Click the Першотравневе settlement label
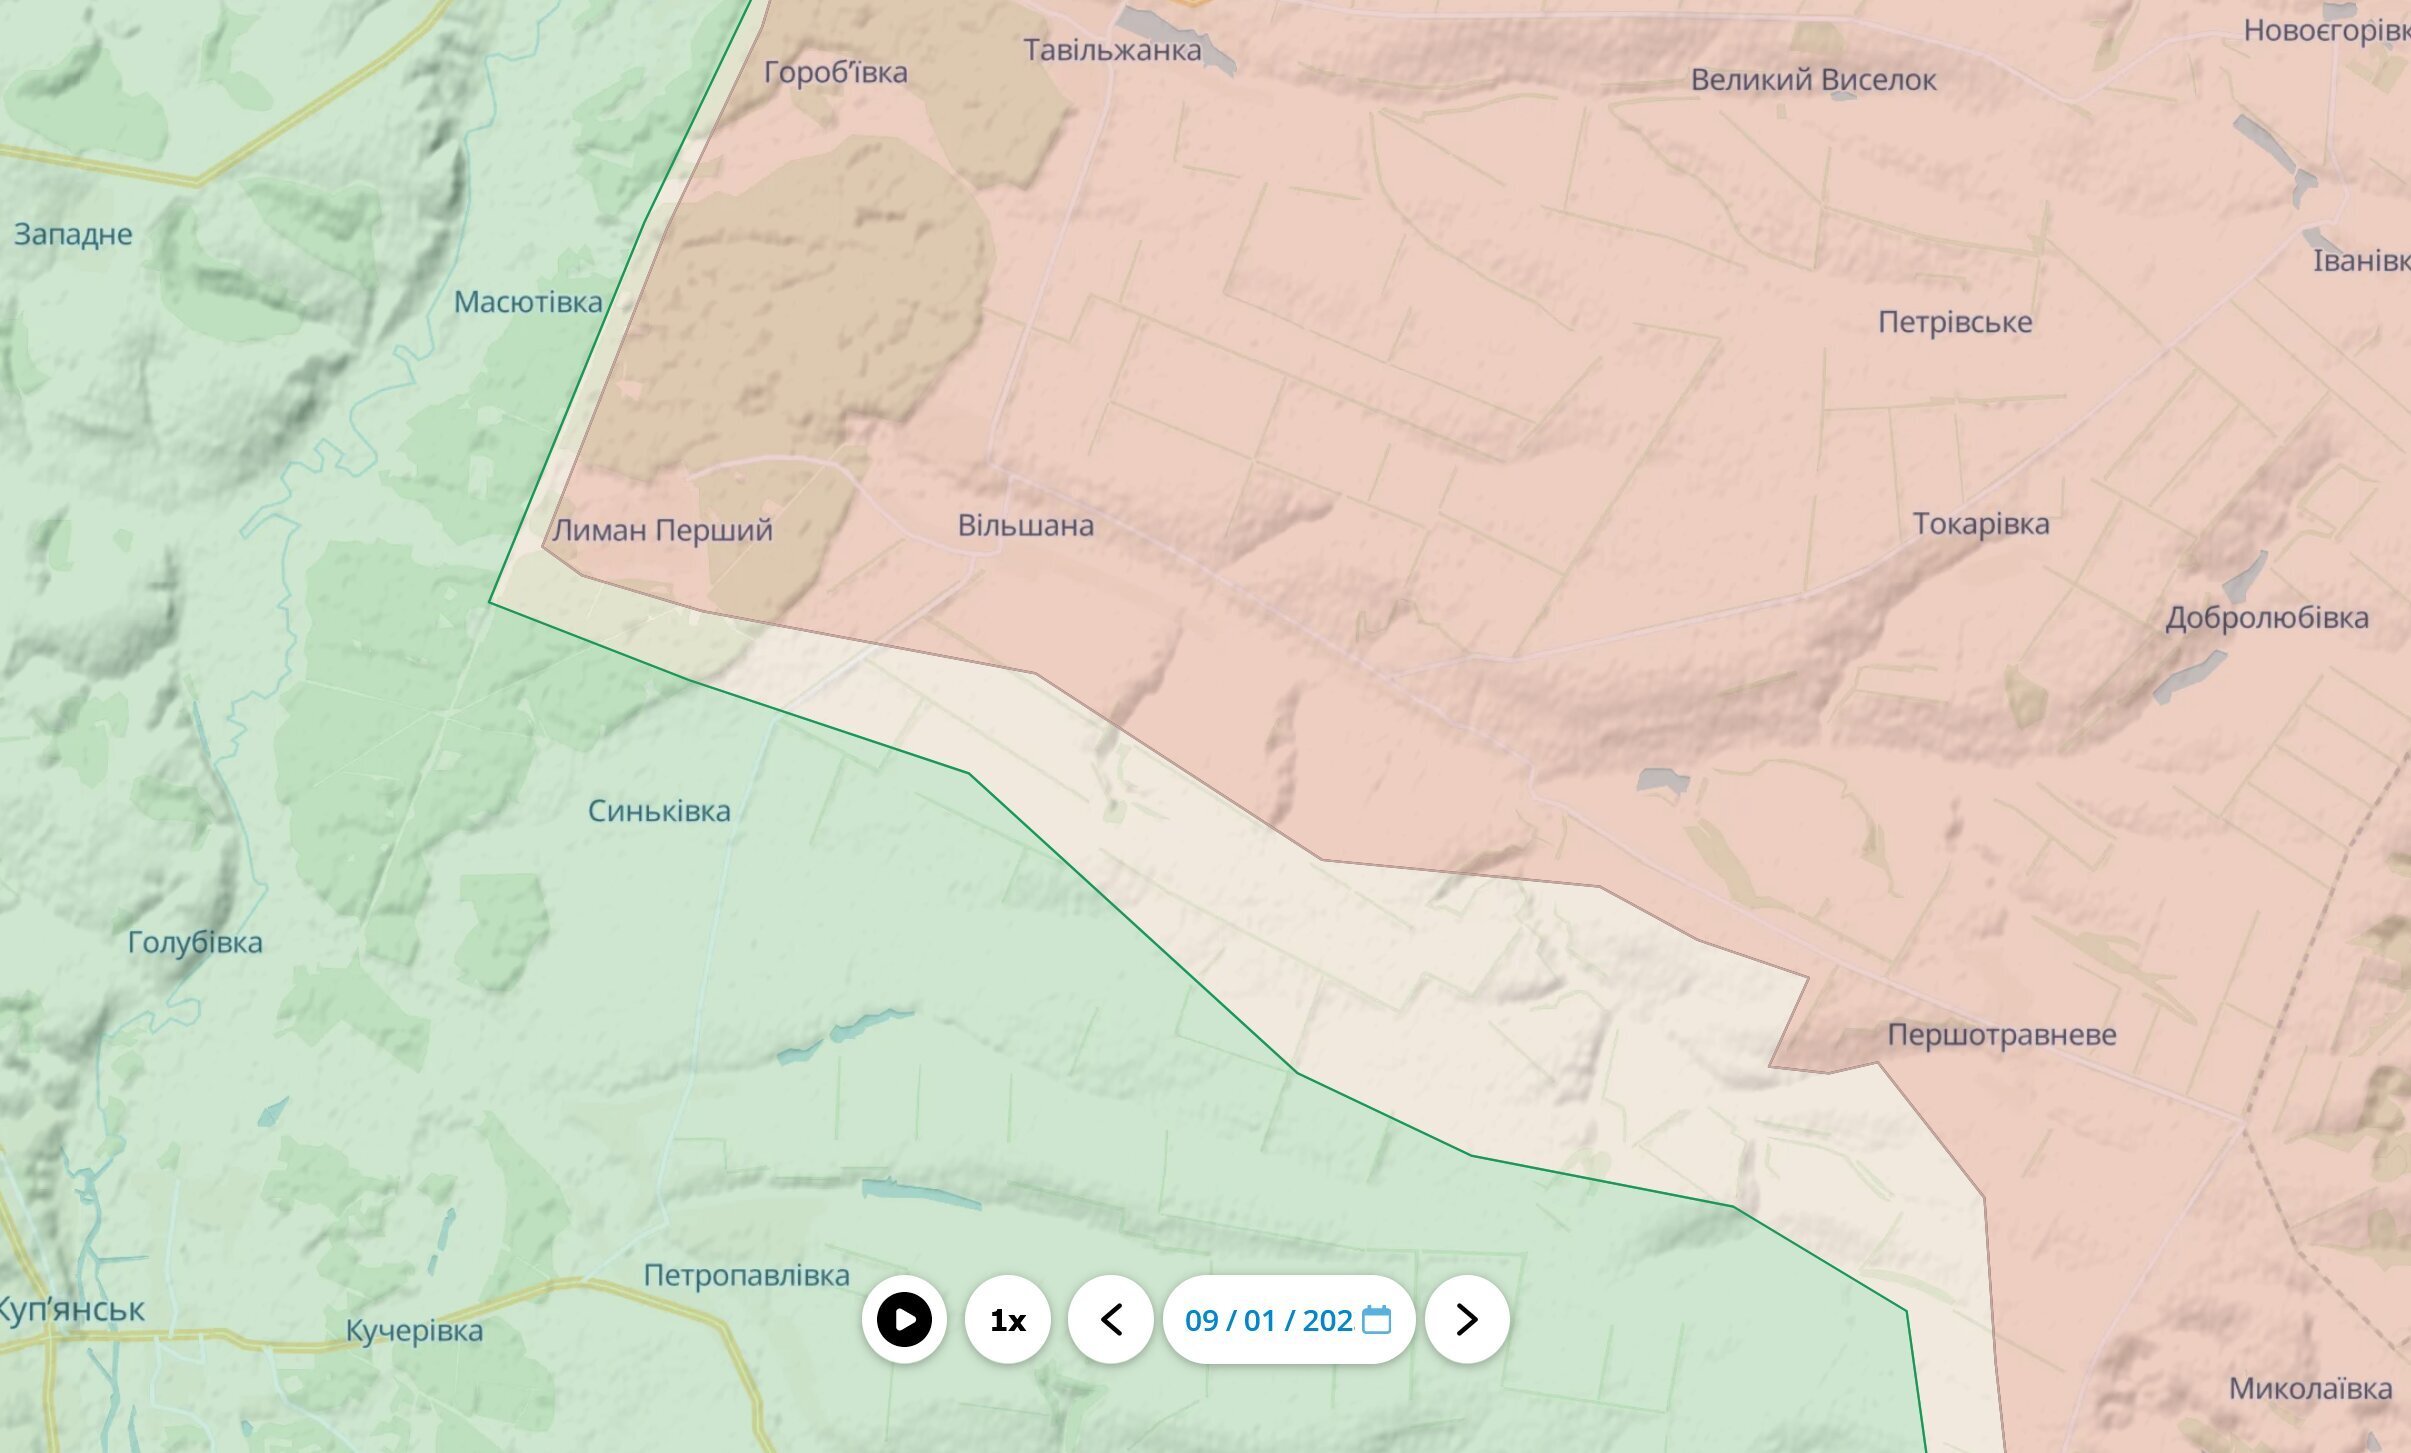Image resolution: width=2411 pixels, height=1453 pixels. [2001, 1035]
